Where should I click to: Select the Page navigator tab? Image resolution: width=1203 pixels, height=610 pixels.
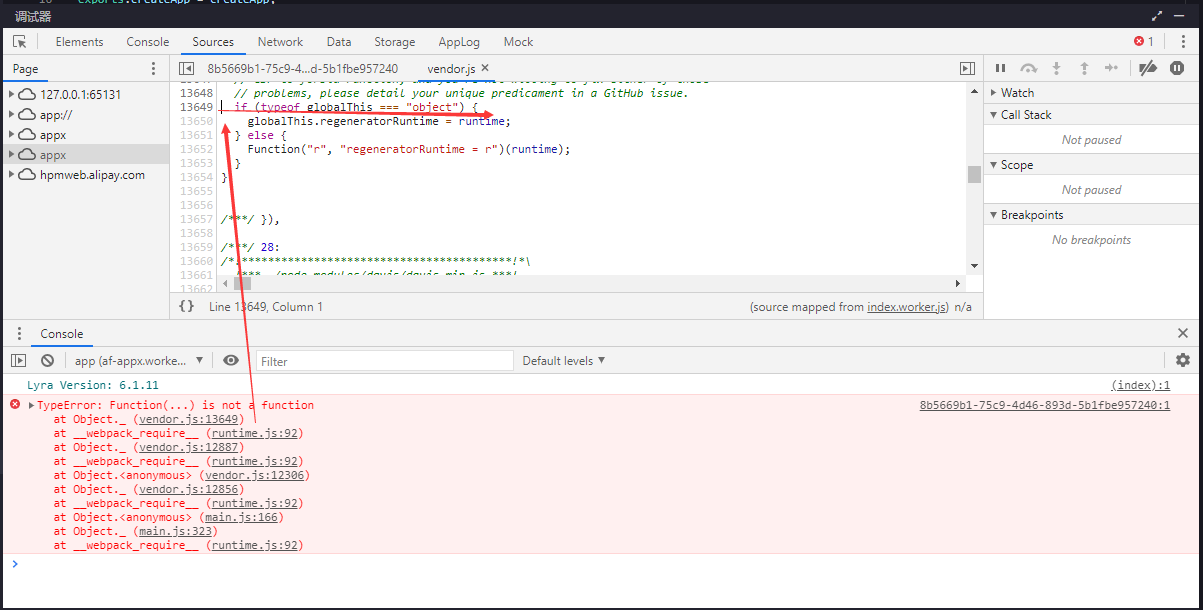pyautogui.click(x=25, y=69)
